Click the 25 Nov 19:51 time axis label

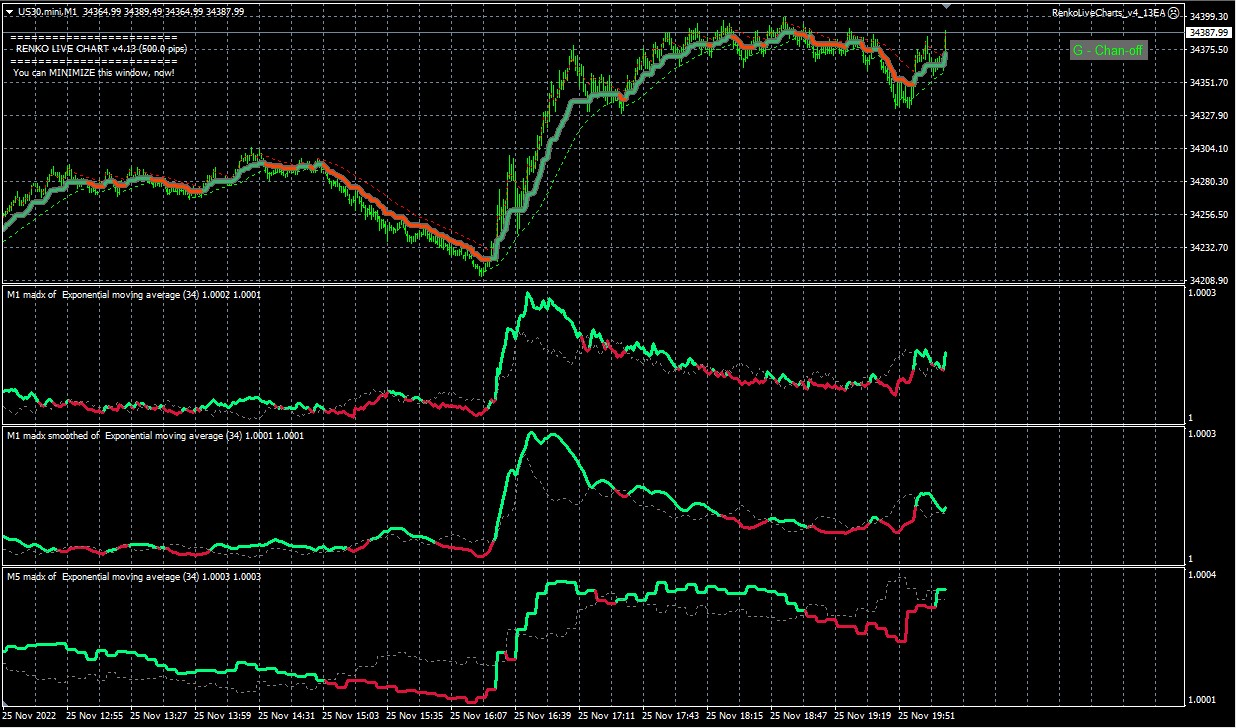(x=927, y=716)
